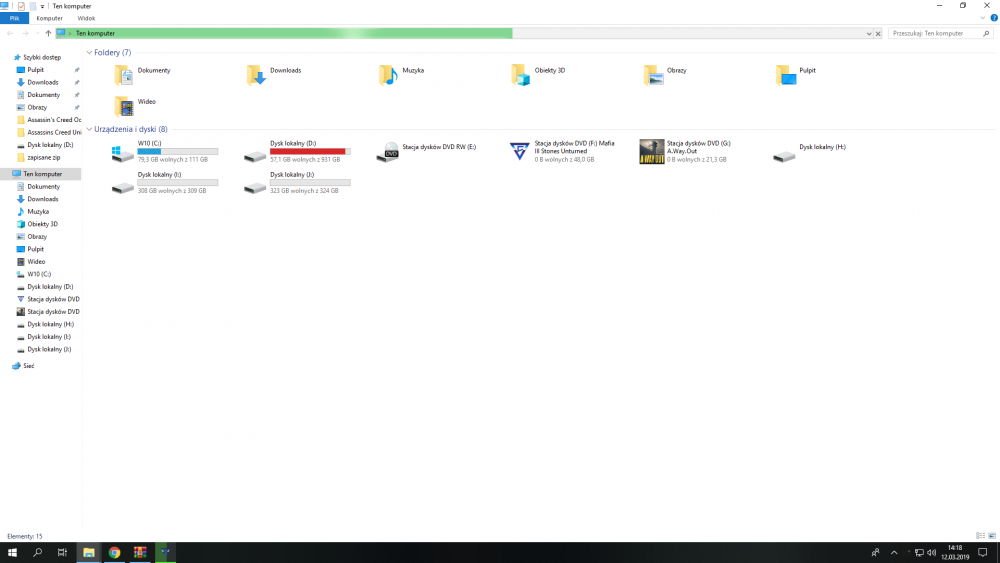Image resolution: width=1000 pixels, height=563 pixels.
Task: Open the Komputer ribbon tab
Action: (49, 18)
